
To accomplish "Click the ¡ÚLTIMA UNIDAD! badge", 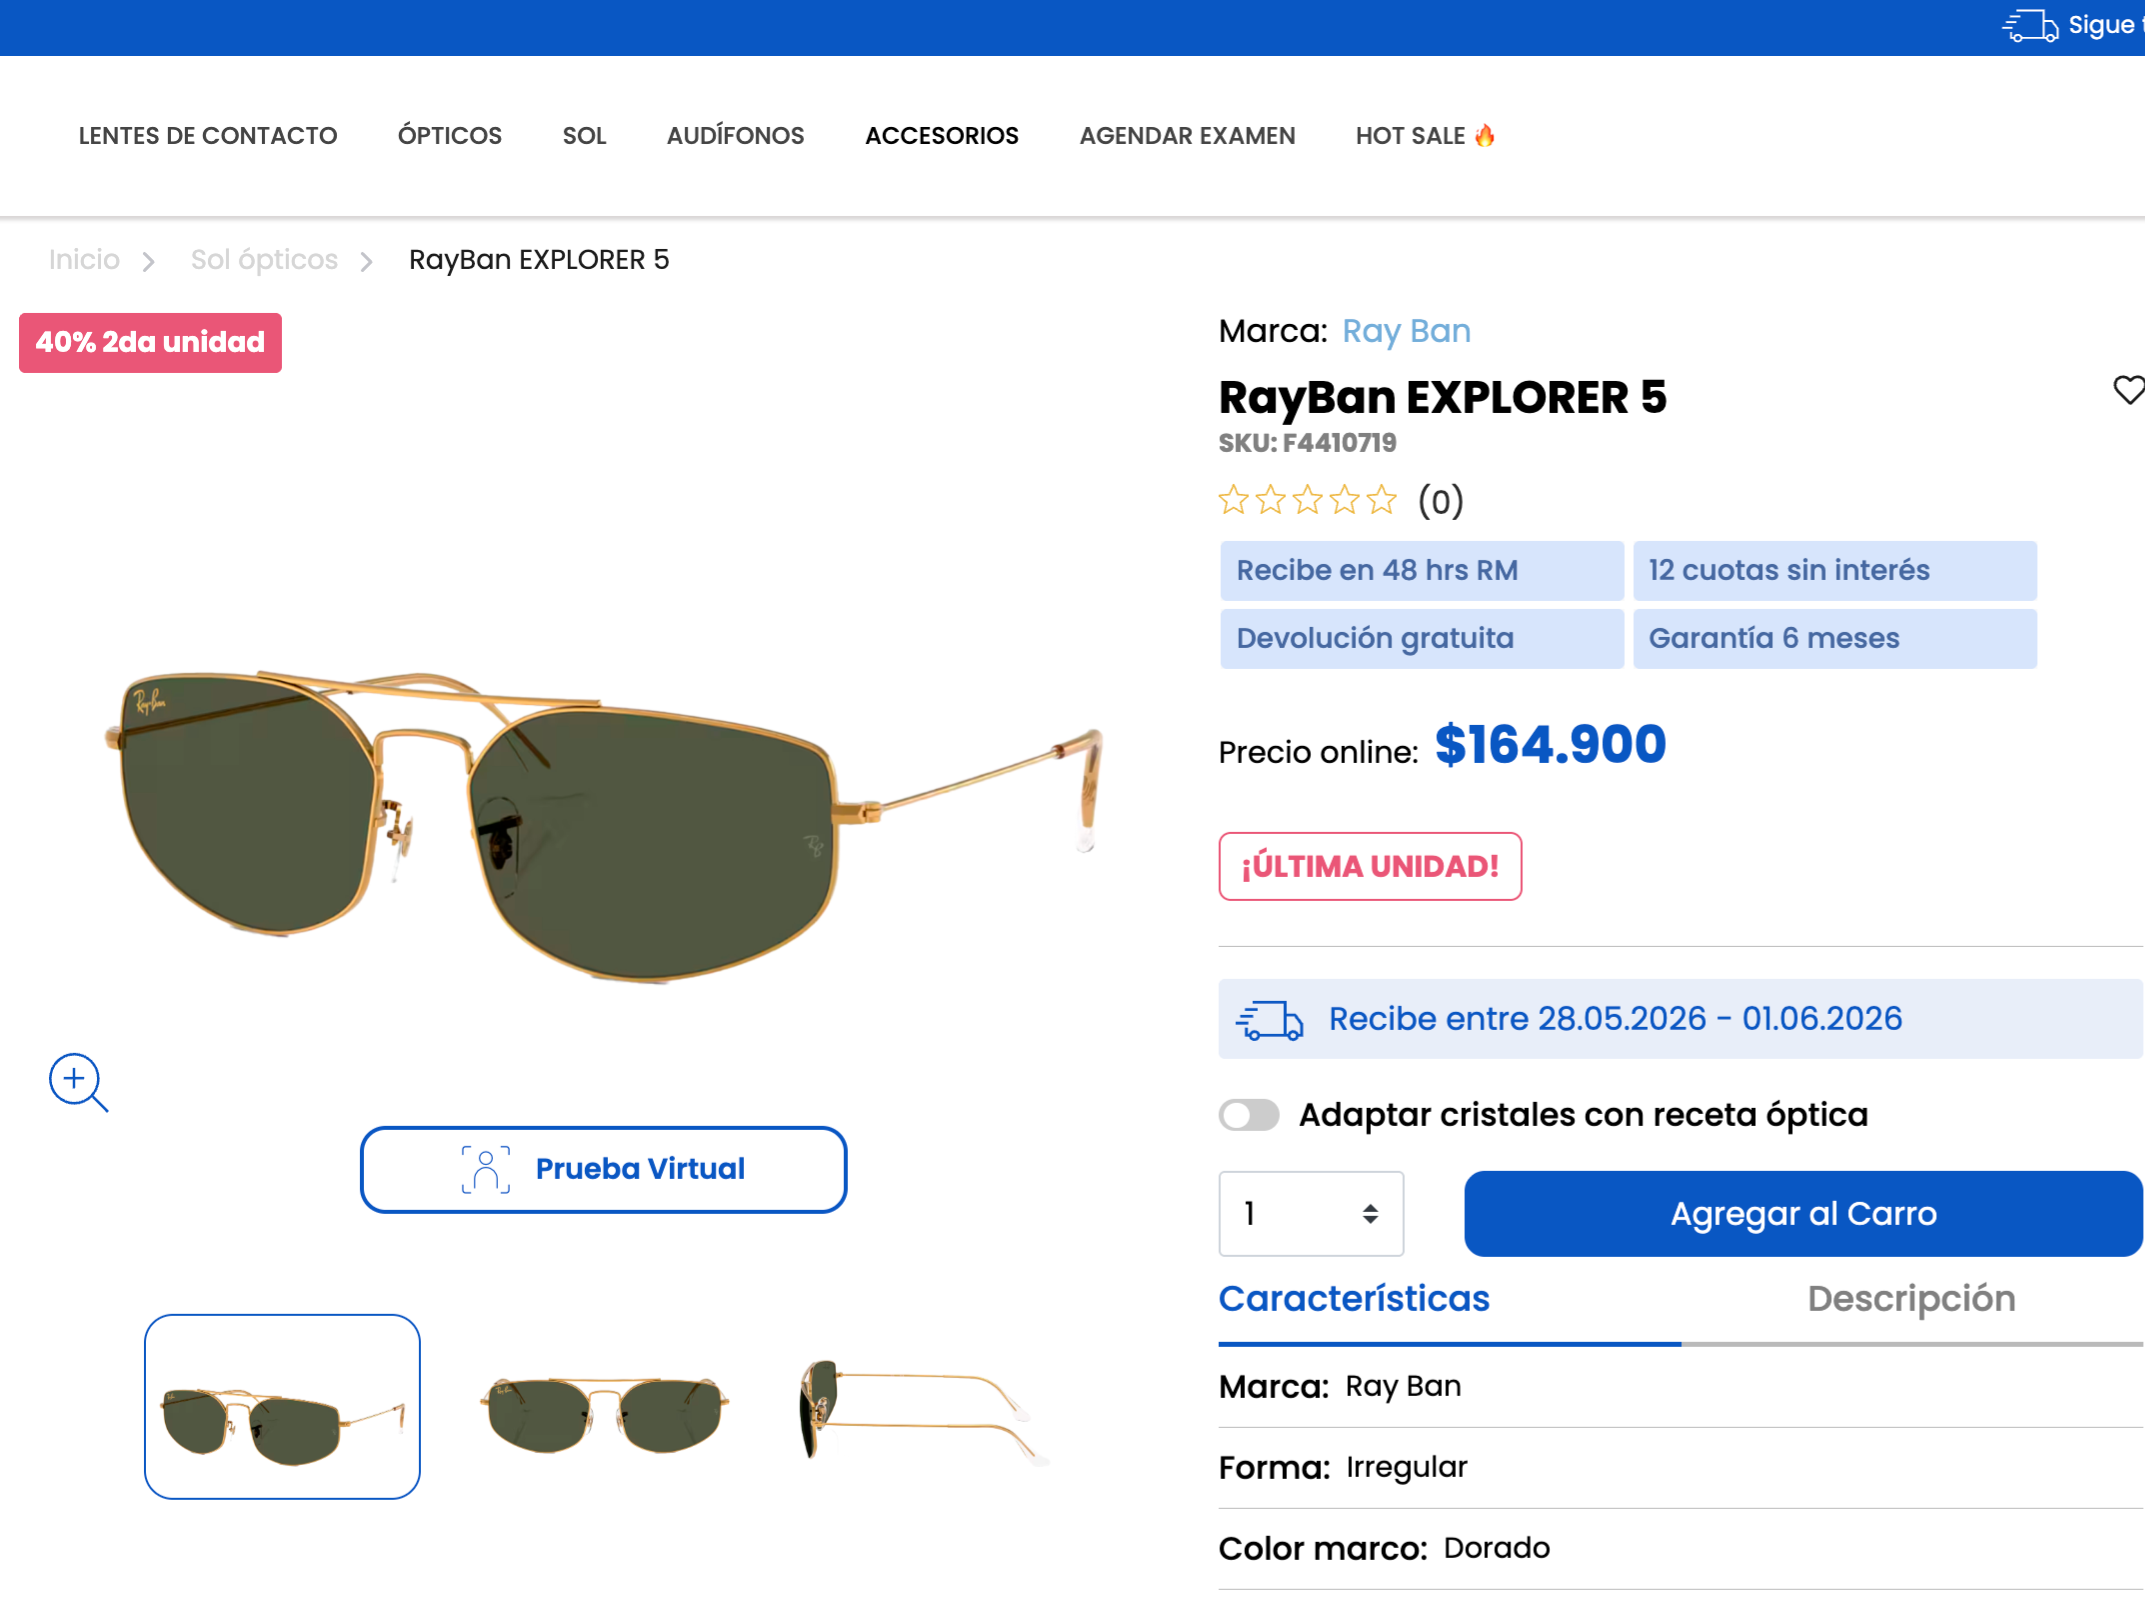I will (1370, 866).
